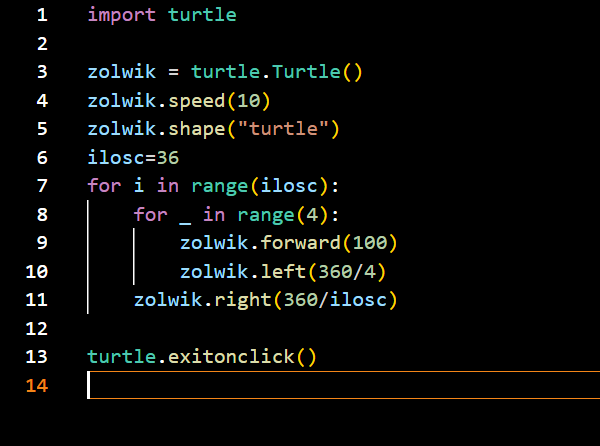Click the 'for' keyword on line 7

point(104,185)
